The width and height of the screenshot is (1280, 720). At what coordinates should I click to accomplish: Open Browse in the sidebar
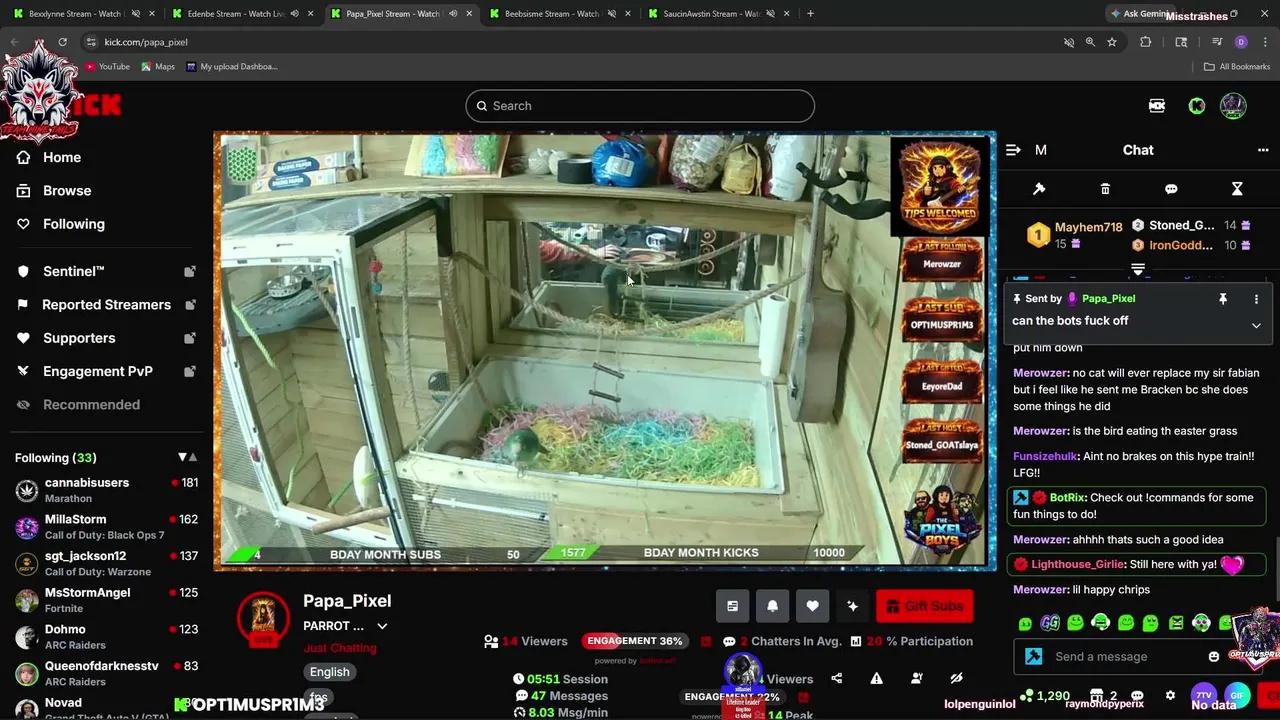tap(67, 191)
